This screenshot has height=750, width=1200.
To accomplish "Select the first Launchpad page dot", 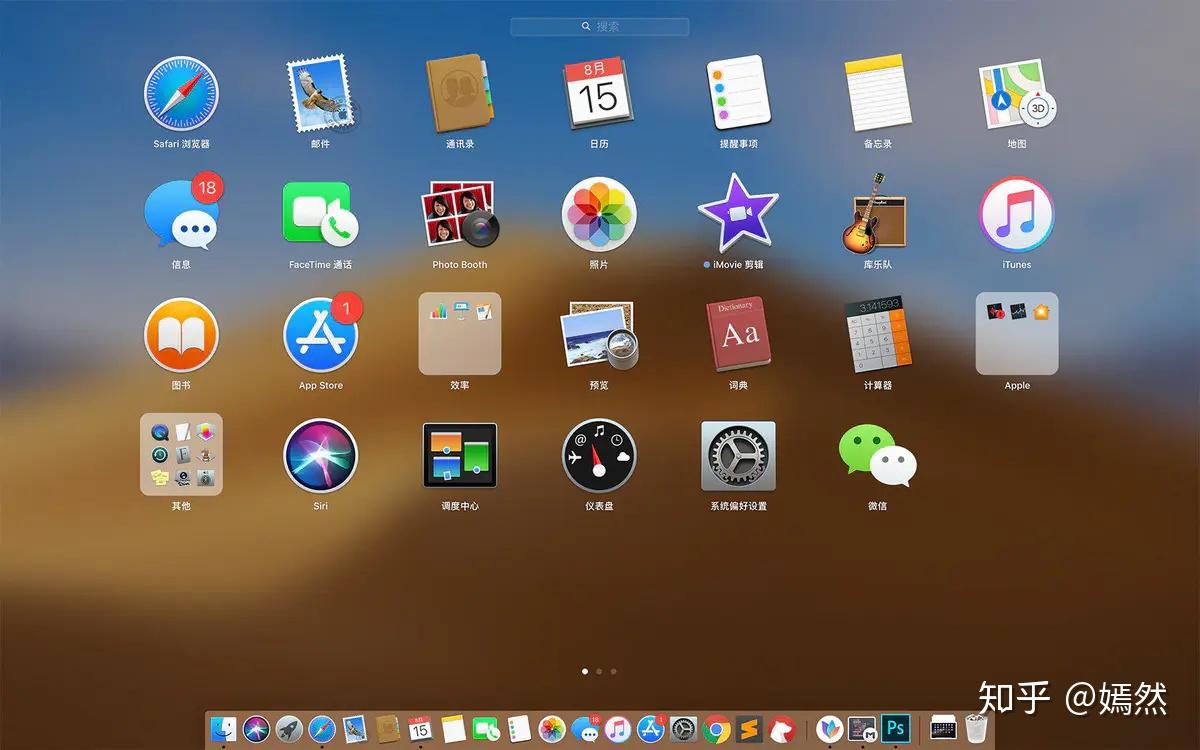I will click(584, 672).
